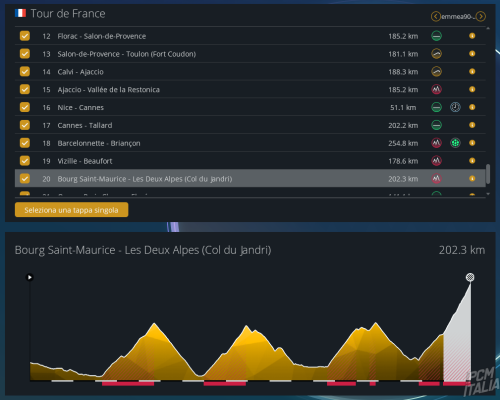This screenshot has height=400, width=500.
Task: Click the yellow dot icon on stage 19 row
Action: click(x=472, y=160)
